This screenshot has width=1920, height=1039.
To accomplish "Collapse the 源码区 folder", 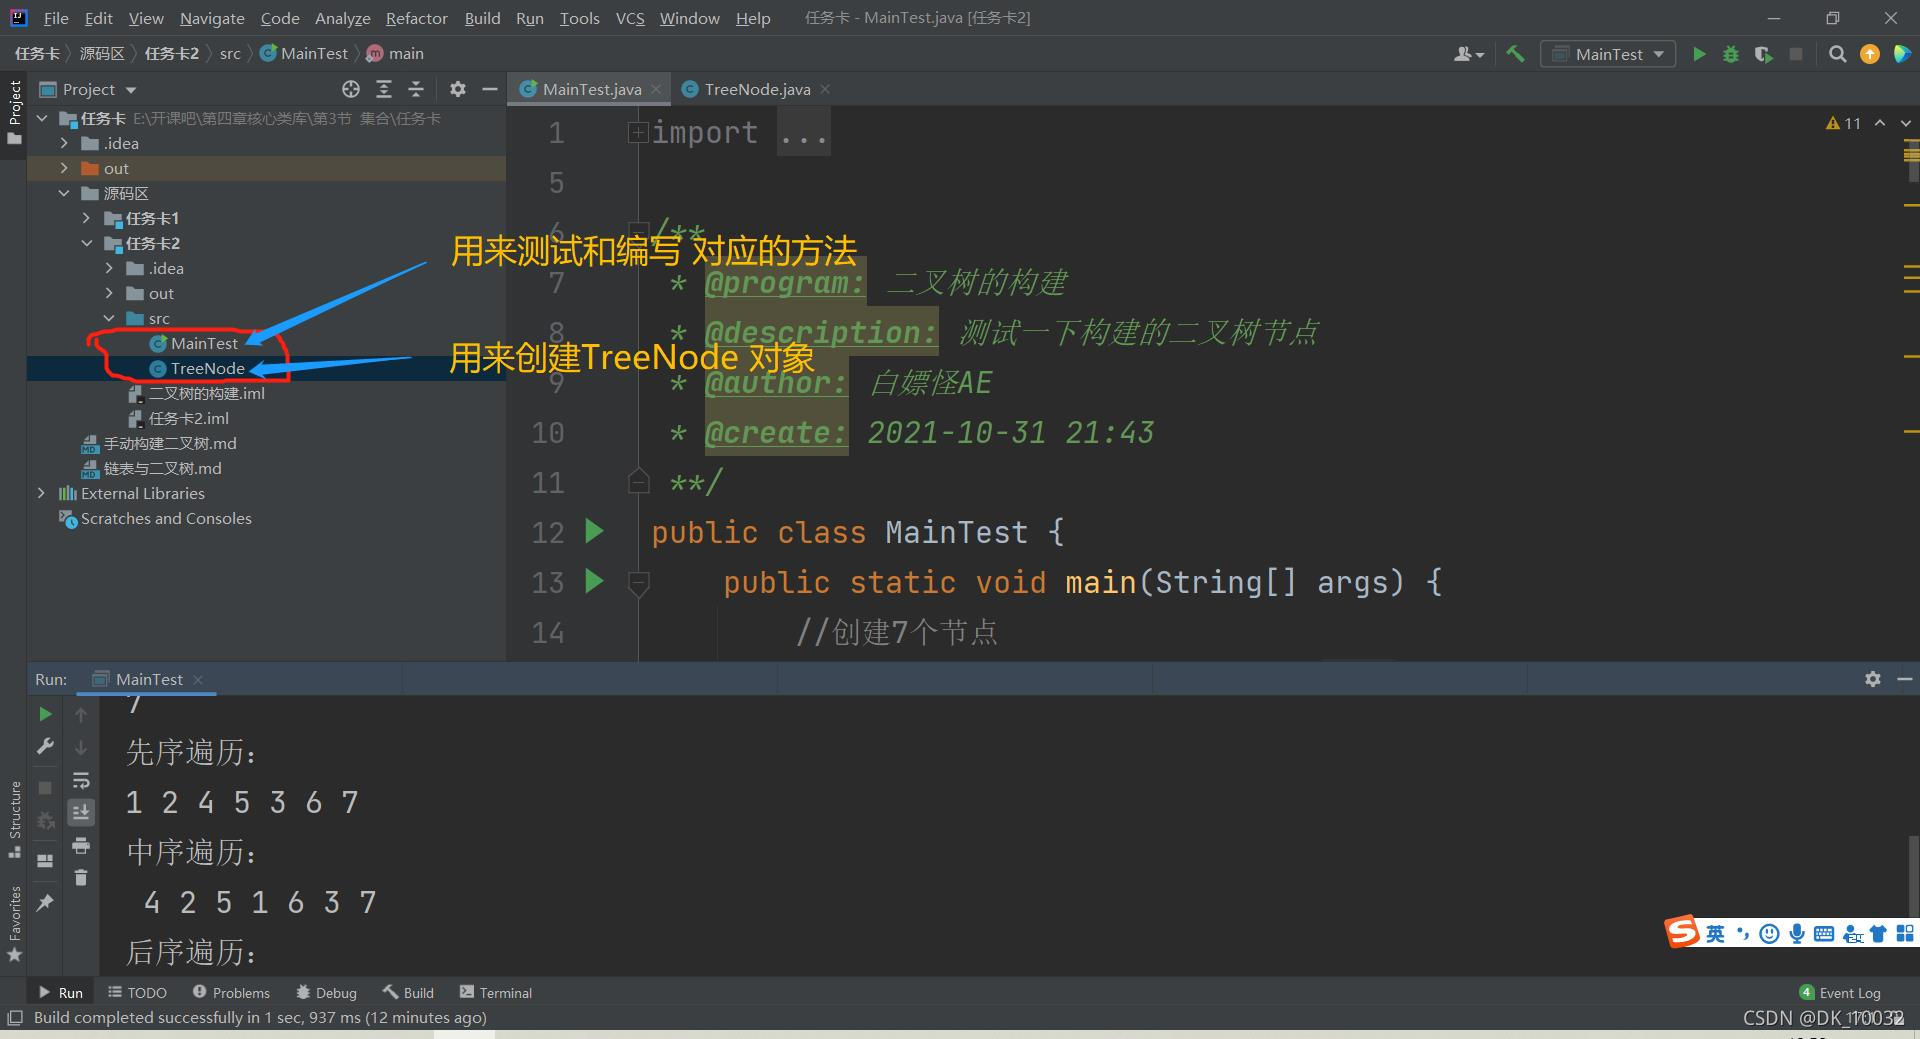I will coord(64,193).
